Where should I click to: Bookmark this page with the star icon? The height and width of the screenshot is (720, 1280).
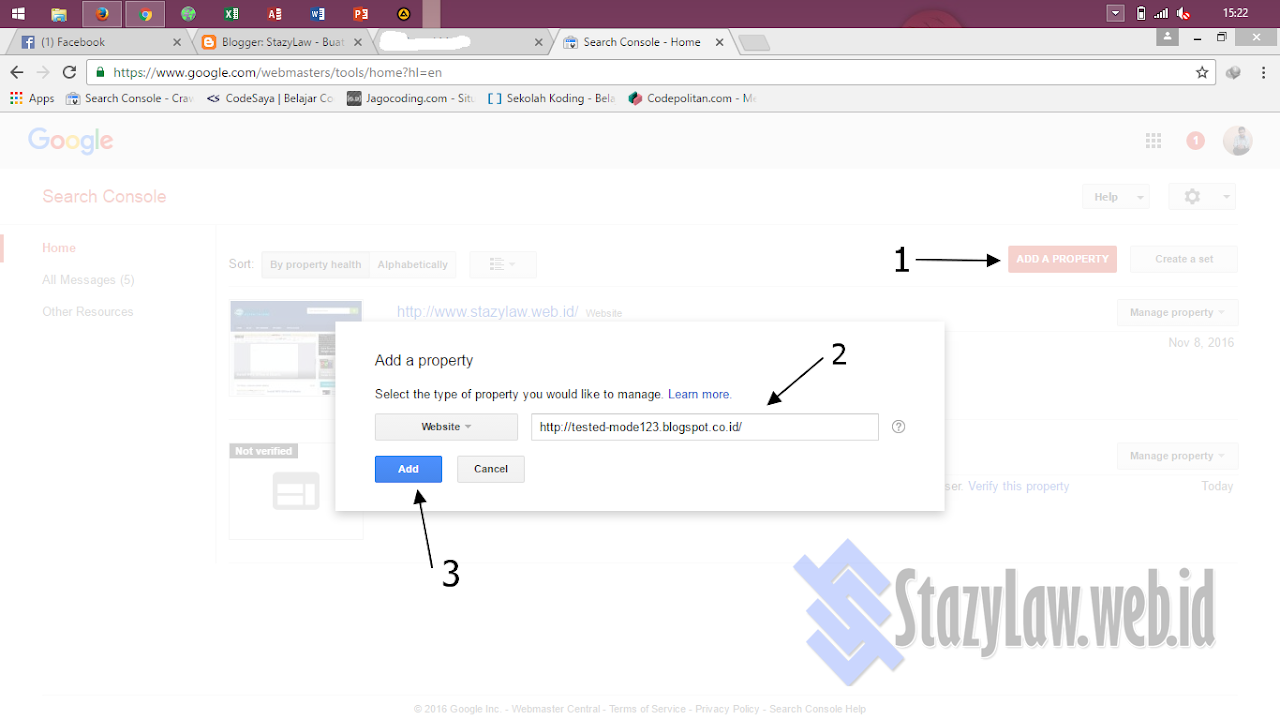point(1202,72)
